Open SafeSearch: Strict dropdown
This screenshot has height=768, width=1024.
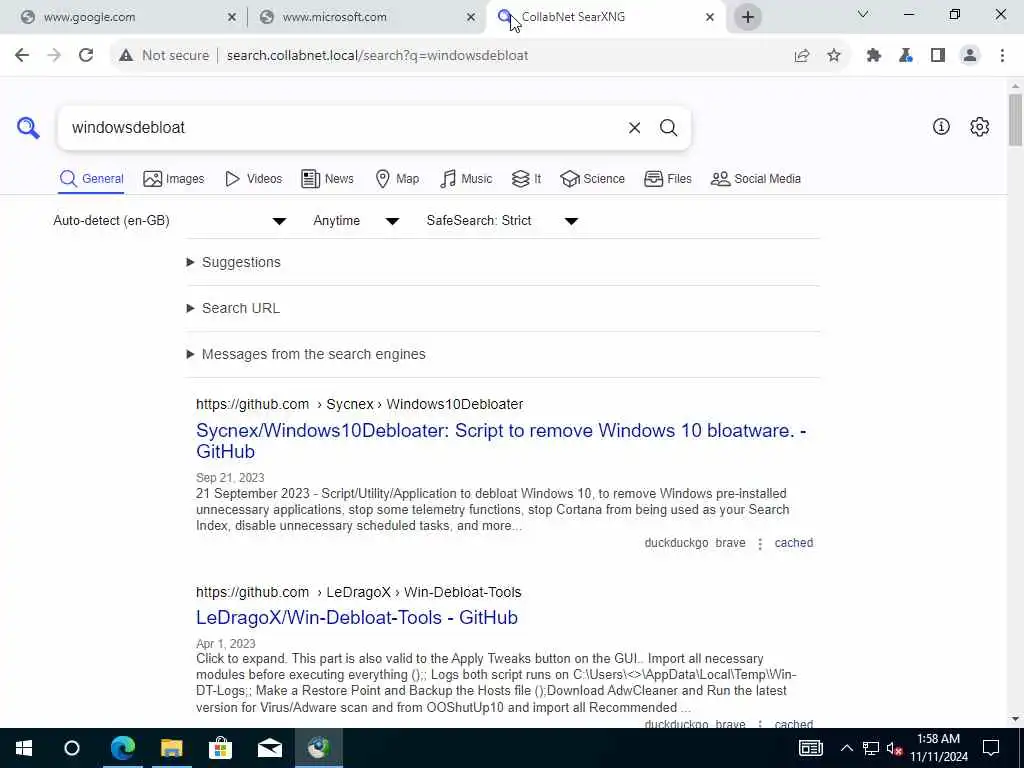[x=502, y=221]
